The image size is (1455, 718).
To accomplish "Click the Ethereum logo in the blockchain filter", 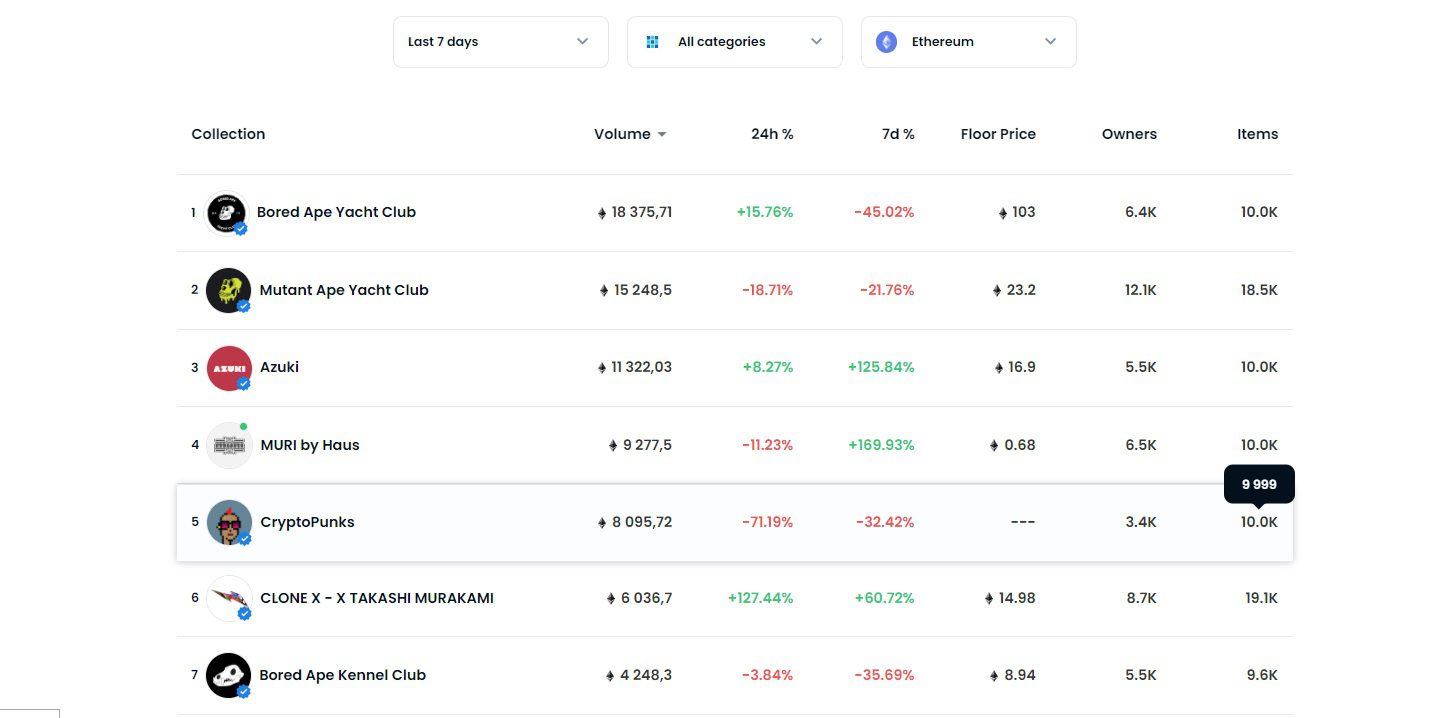I will [886, 42].
